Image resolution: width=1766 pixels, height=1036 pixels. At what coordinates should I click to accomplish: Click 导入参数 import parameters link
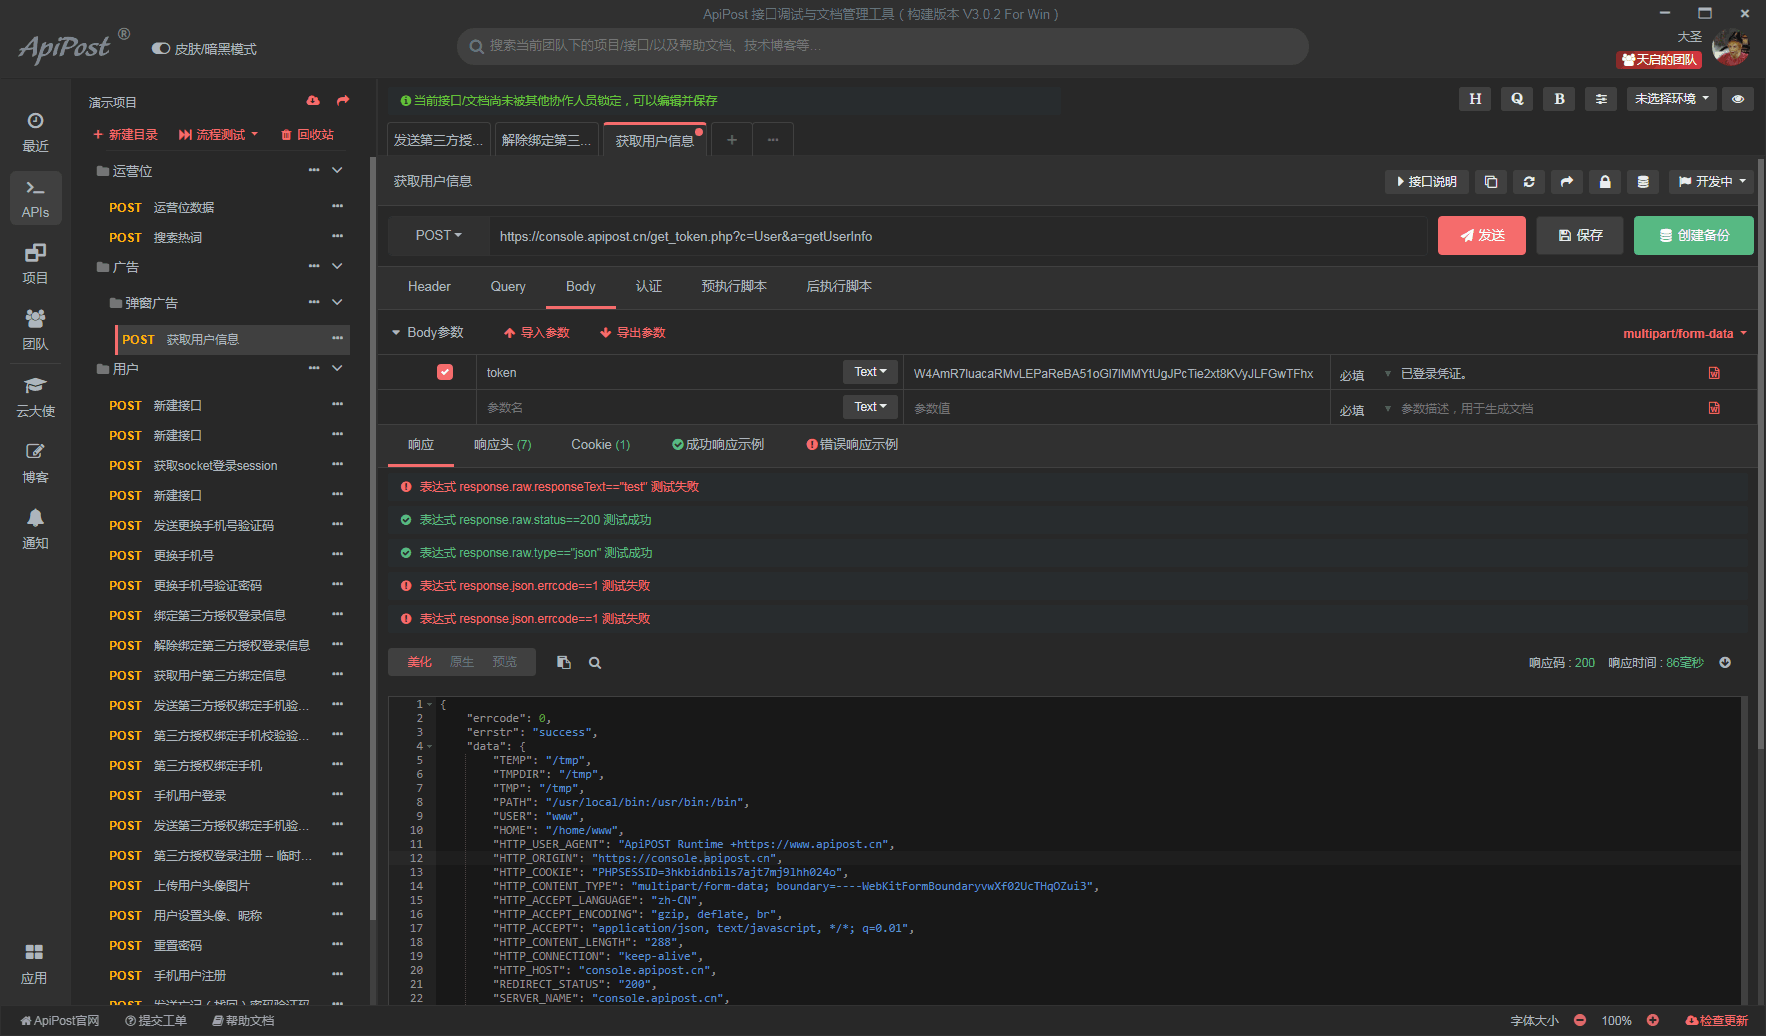537,333
